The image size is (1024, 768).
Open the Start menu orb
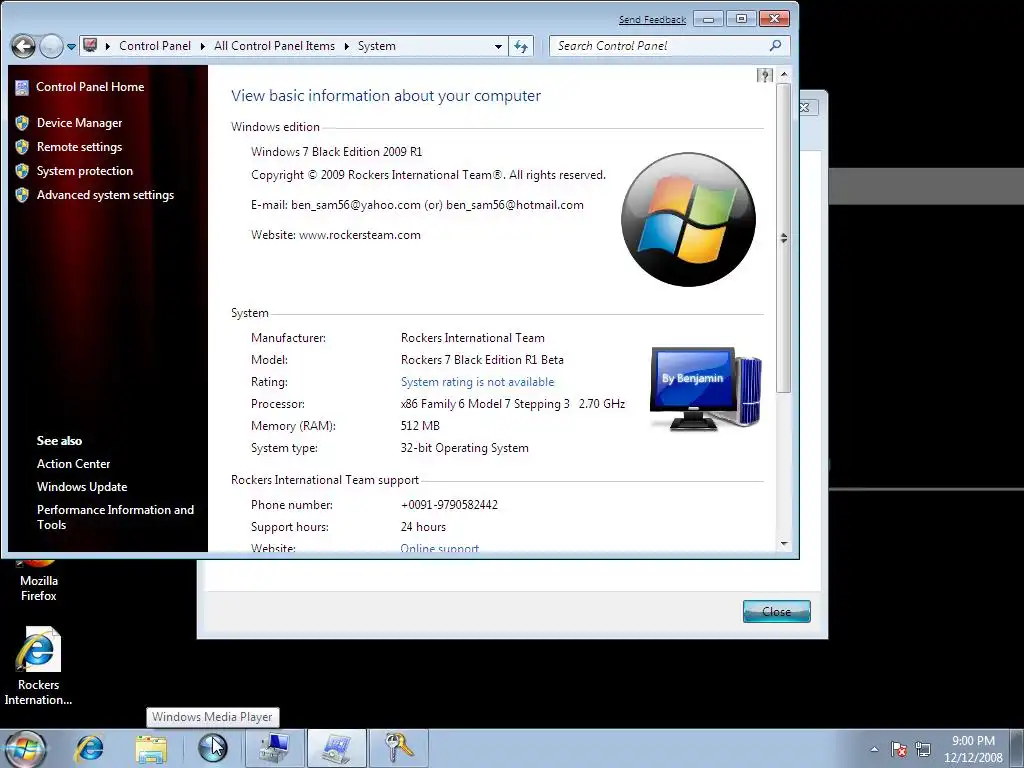click(25, 748)
